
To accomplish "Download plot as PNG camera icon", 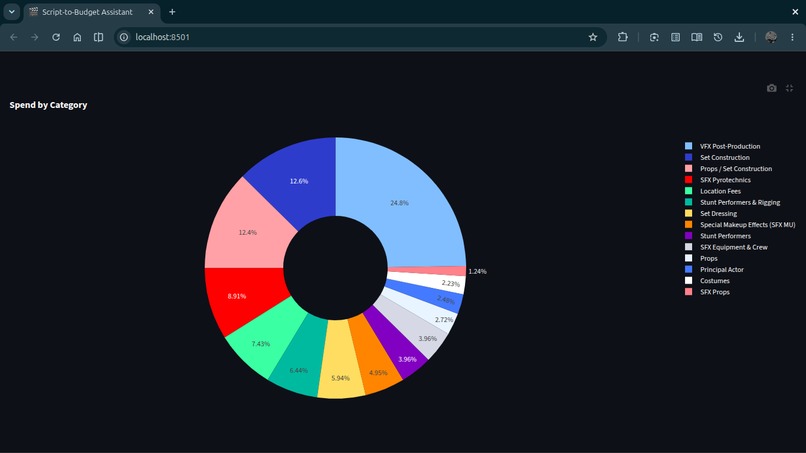I will coord(772,88).
